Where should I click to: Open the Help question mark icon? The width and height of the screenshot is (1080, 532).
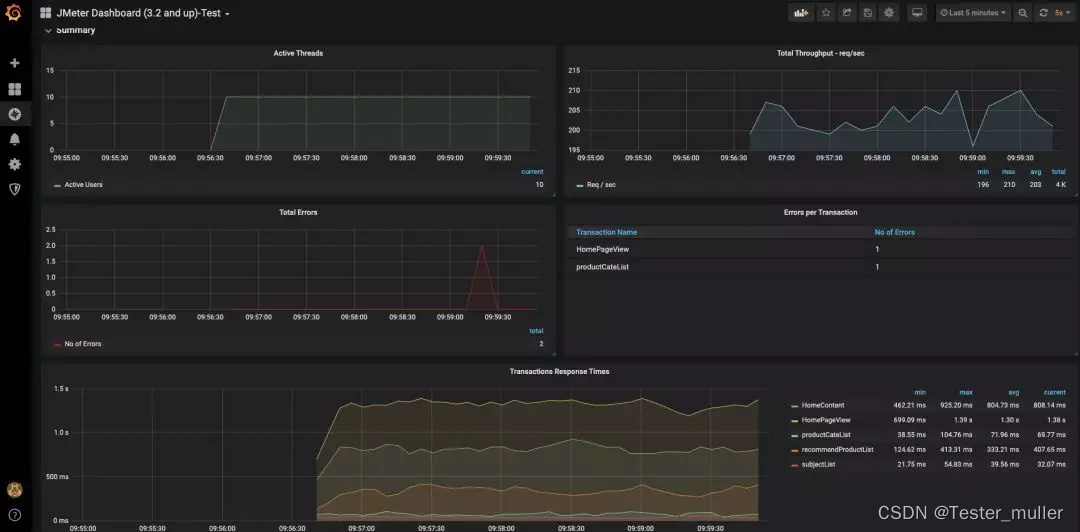pyautogui.click(x=14, y=515)
